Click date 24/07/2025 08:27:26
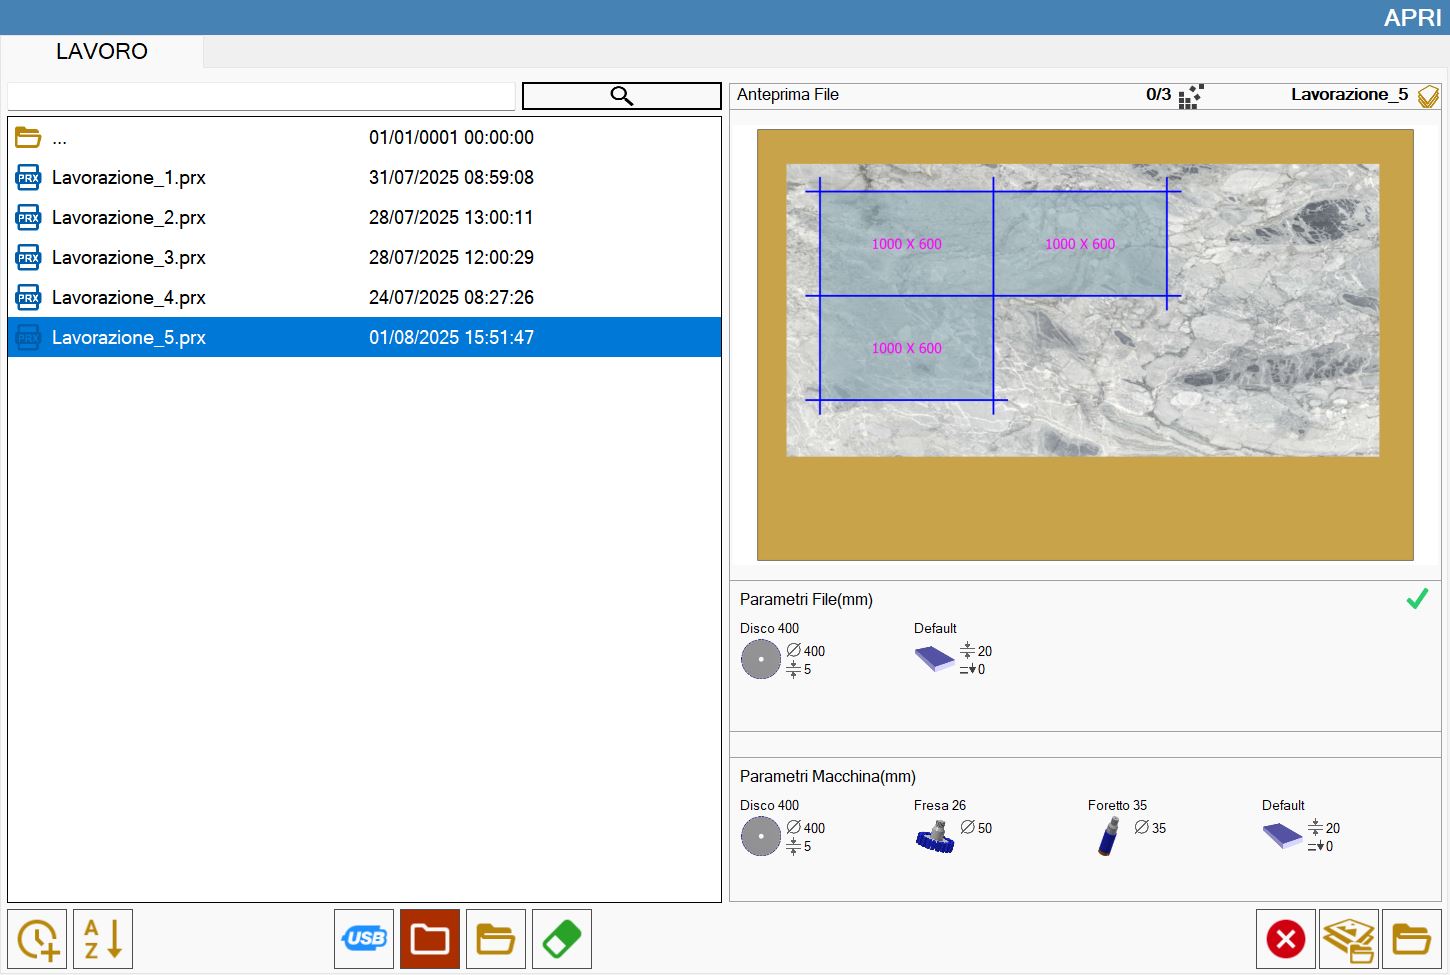The image size is (1450, 975). (x=451, y=297)
